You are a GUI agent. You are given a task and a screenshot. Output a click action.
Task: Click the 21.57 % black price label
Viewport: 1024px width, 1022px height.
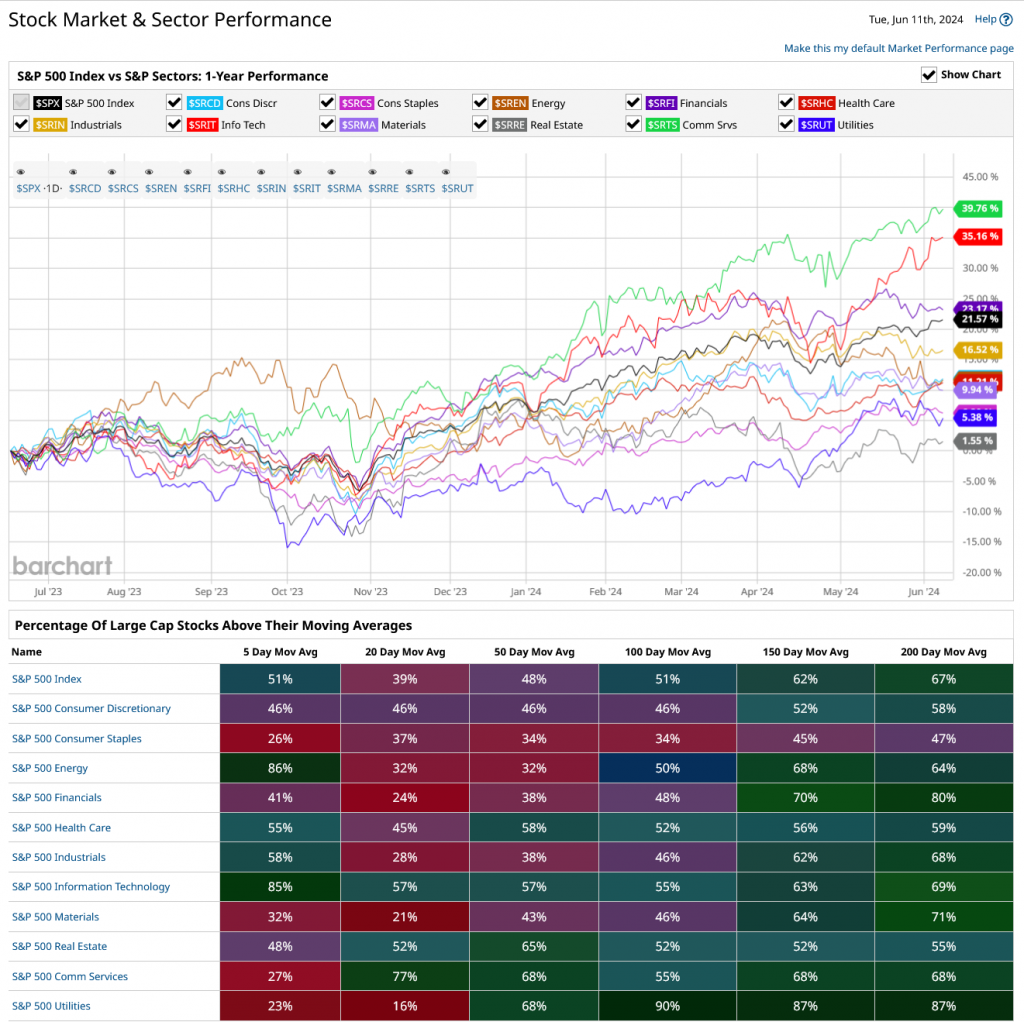pos(978,319)
